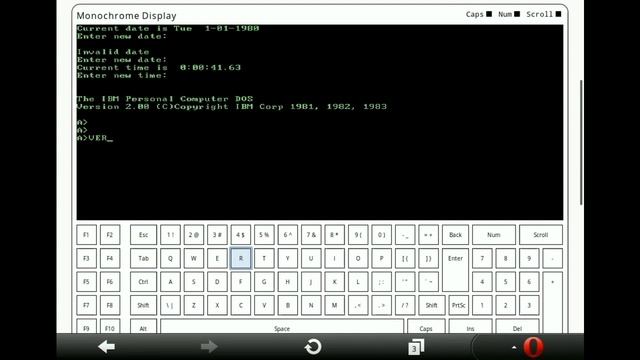Tap the Ins key
Image resolution: width=640 pixels, height=360 pixels.
(470, 327)
